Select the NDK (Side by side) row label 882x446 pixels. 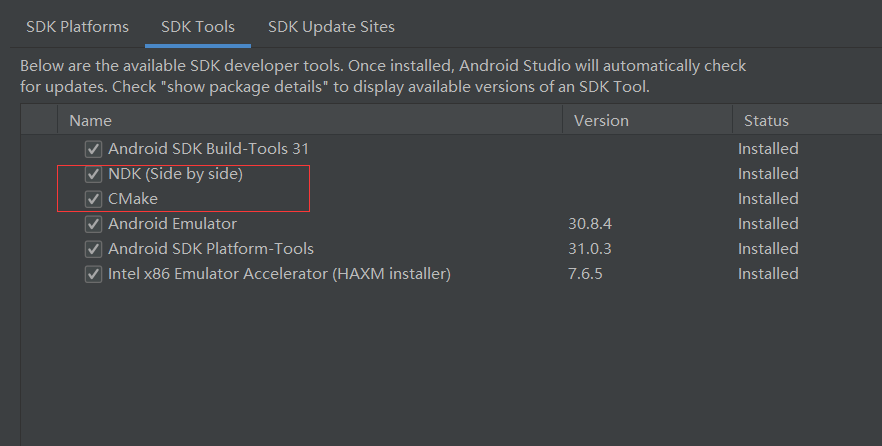tap(175, 174)
